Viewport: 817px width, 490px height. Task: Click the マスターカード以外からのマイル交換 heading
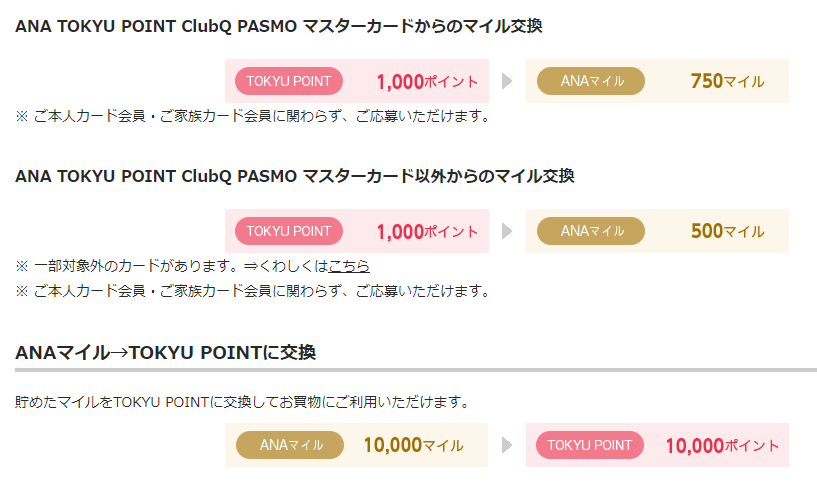click(294, 176)
